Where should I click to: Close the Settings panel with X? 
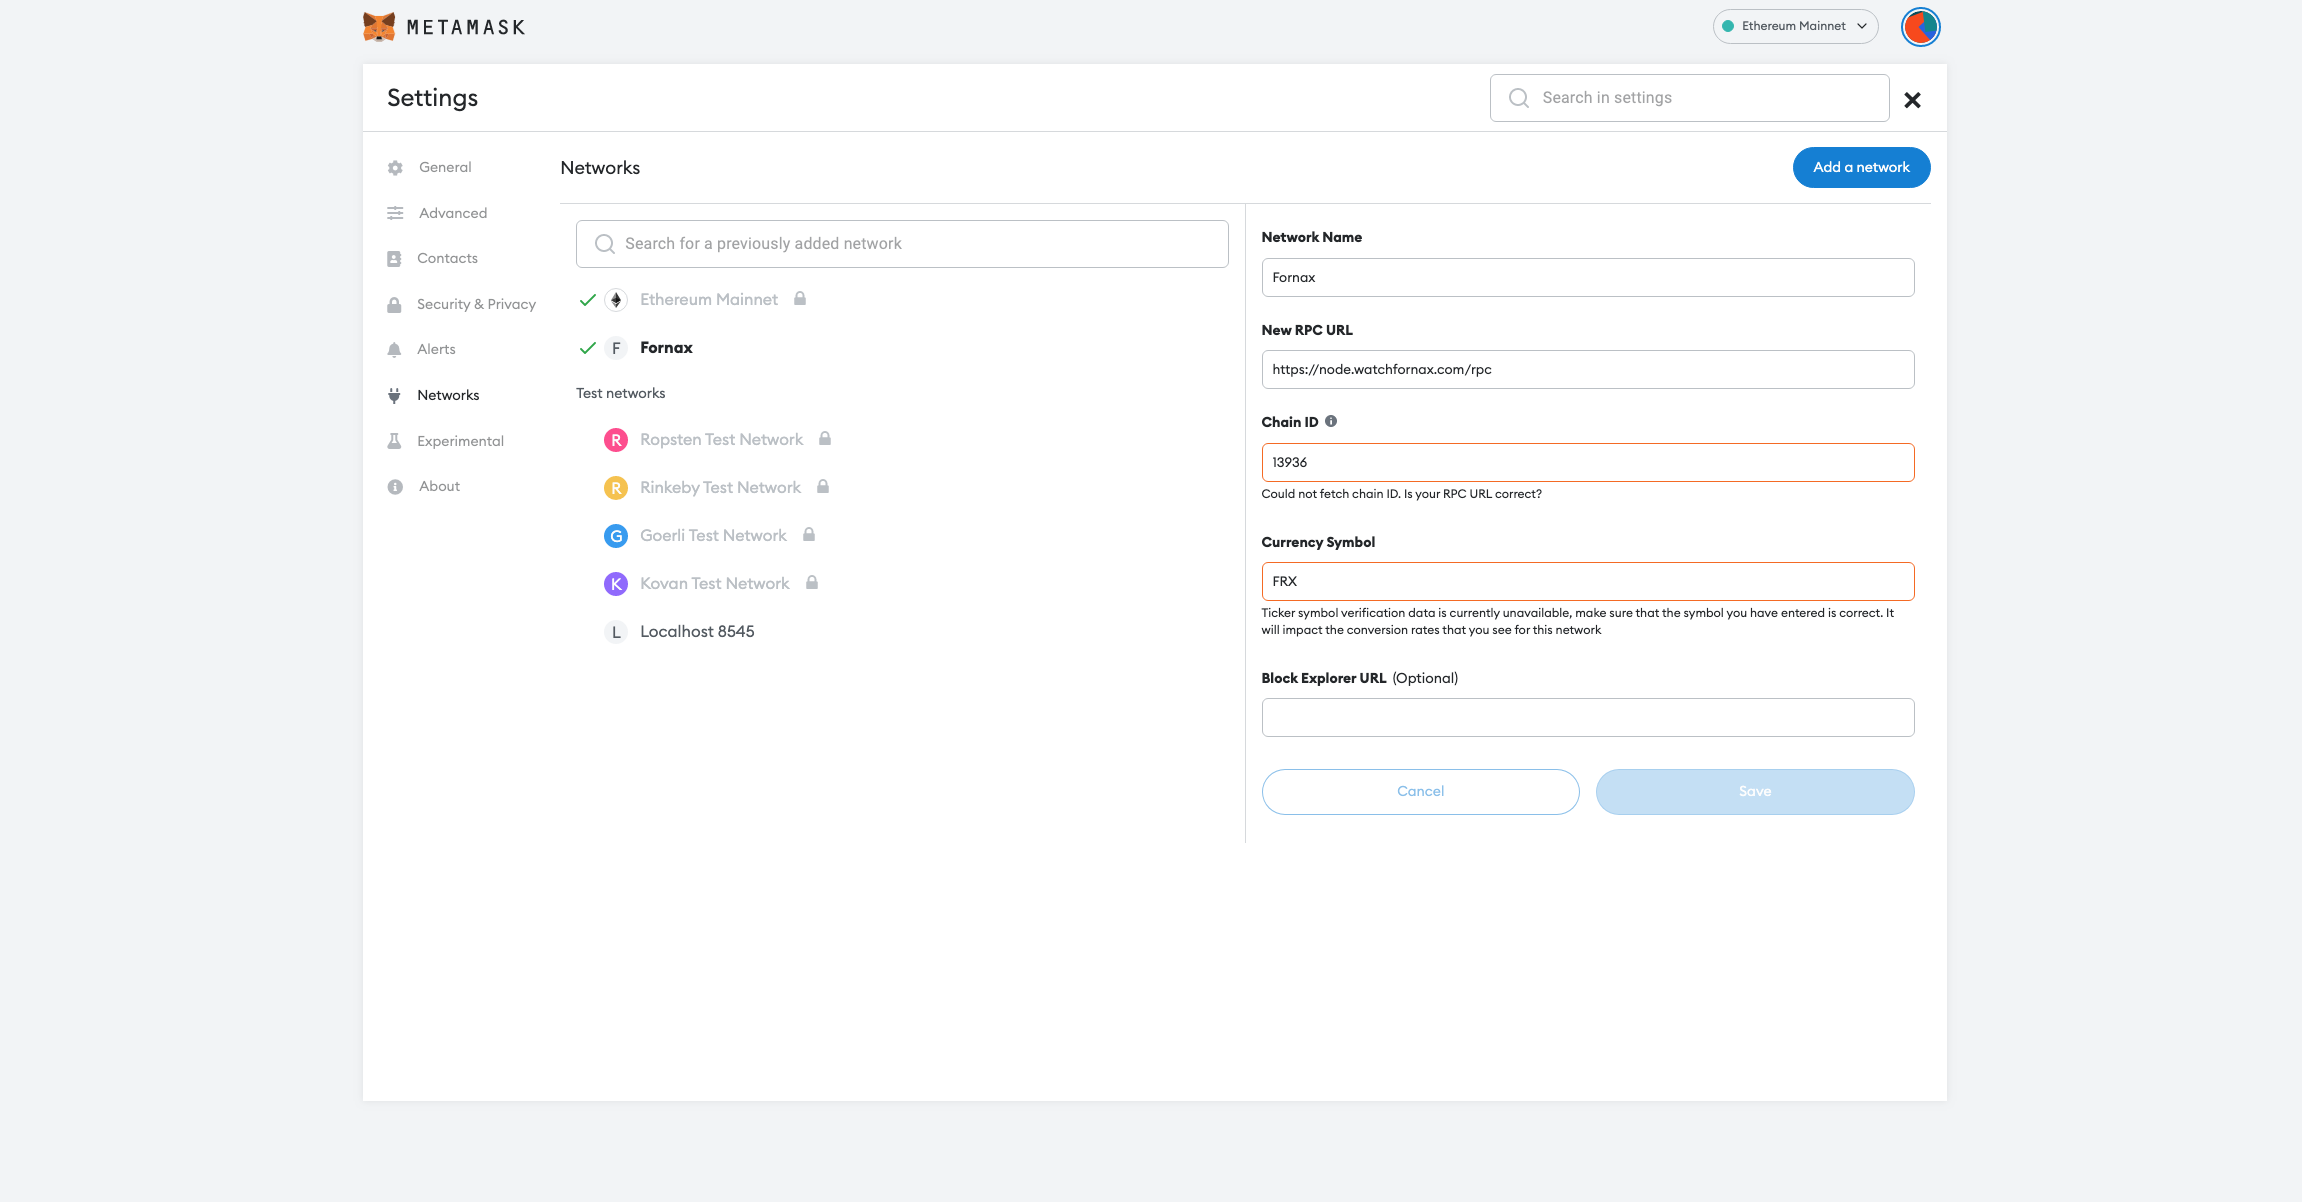(1912, 100)
